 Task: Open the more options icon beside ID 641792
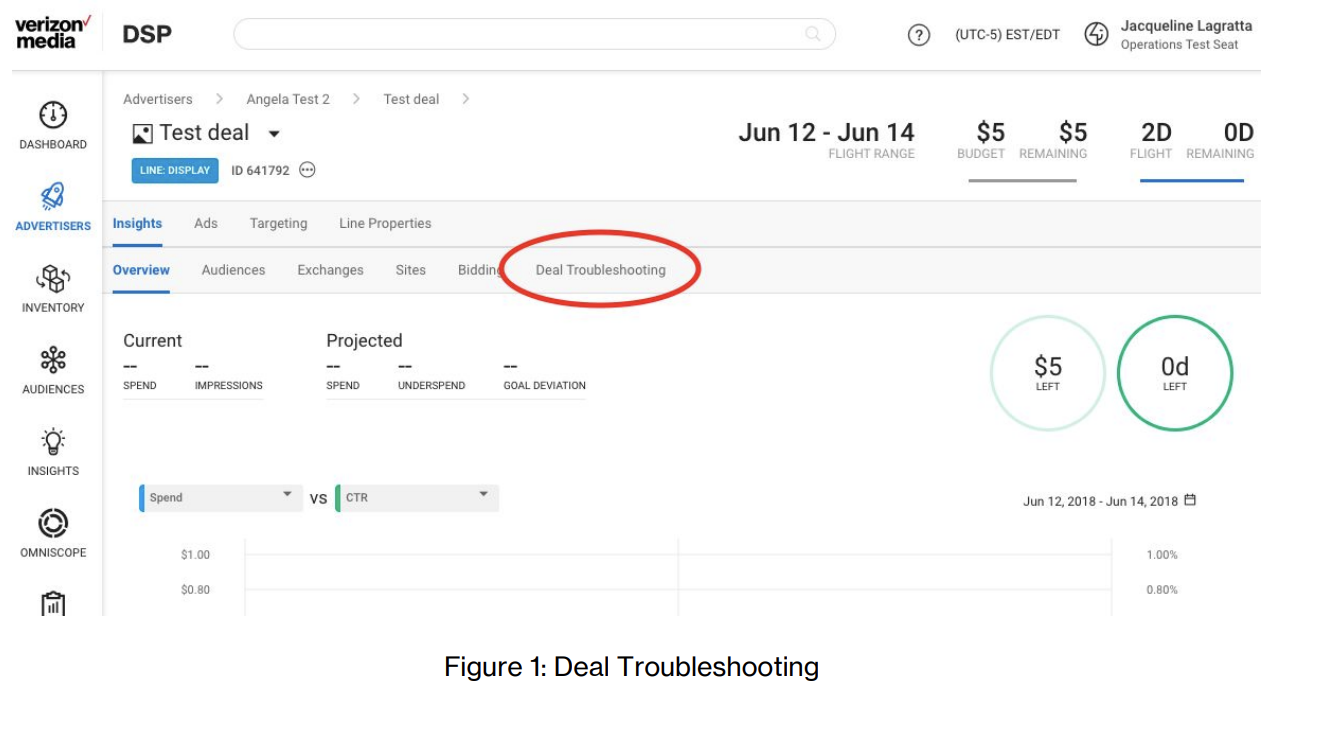pyautogui.click(x=307, y=170)
